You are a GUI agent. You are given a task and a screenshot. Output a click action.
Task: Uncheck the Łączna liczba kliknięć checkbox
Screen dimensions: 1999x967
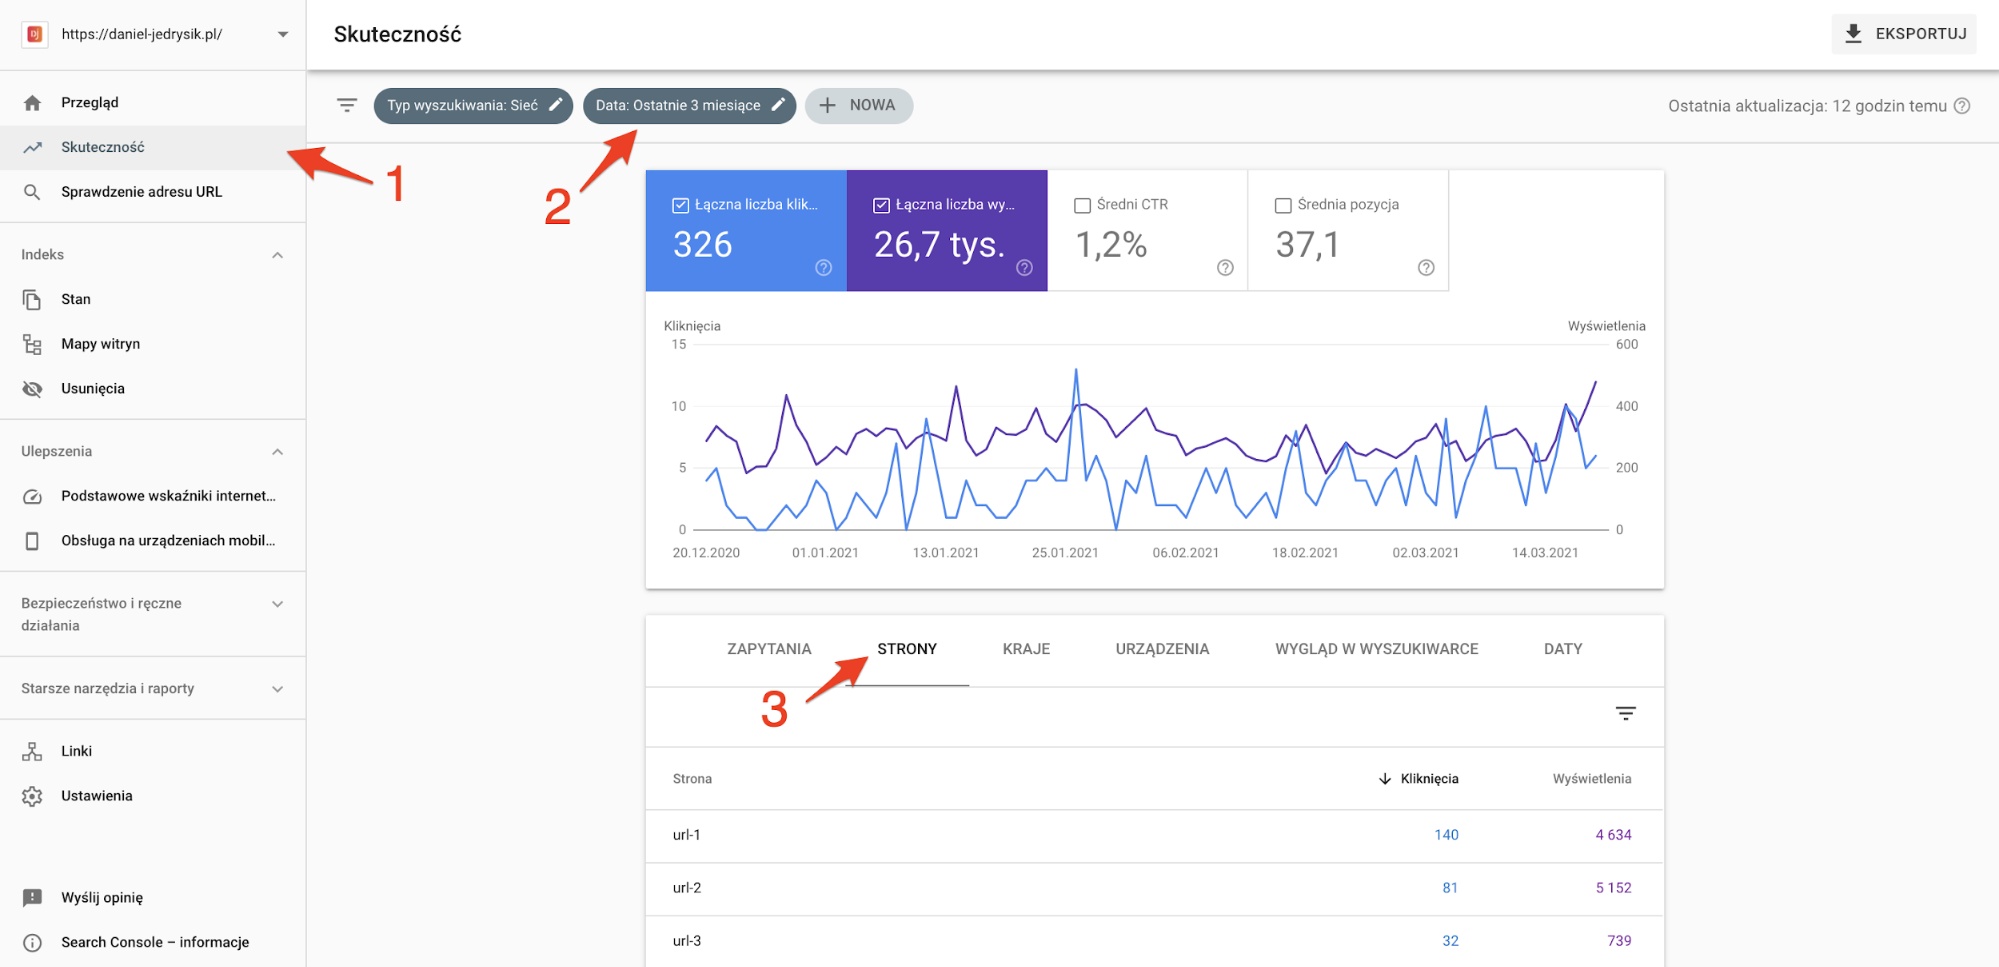coord(681,205)
